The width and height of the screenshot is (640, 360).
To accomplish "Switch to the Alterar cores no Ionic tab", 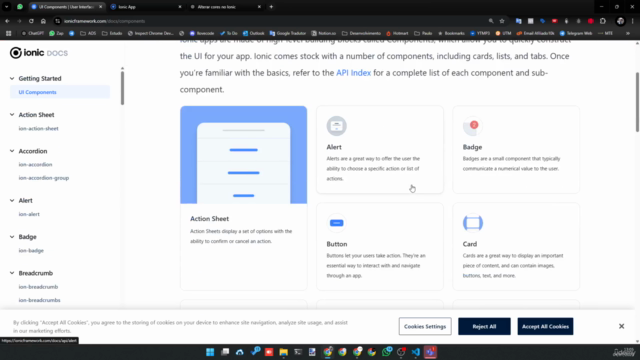I will click(x=226, y=7).
